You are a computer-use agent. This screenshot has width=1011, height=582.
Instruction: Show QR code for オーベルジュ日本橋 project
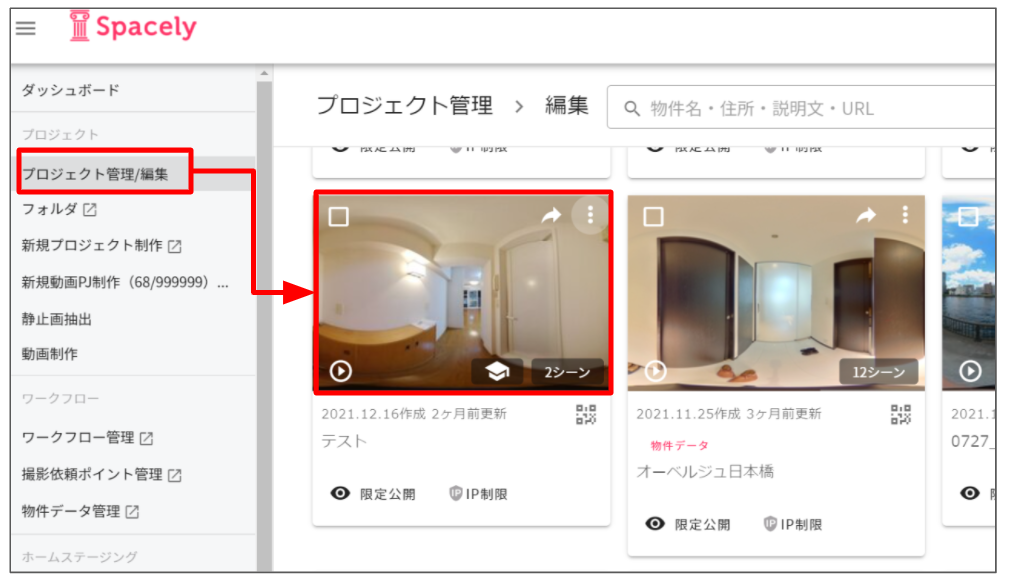pyautogui.click(x=901, y=414)
